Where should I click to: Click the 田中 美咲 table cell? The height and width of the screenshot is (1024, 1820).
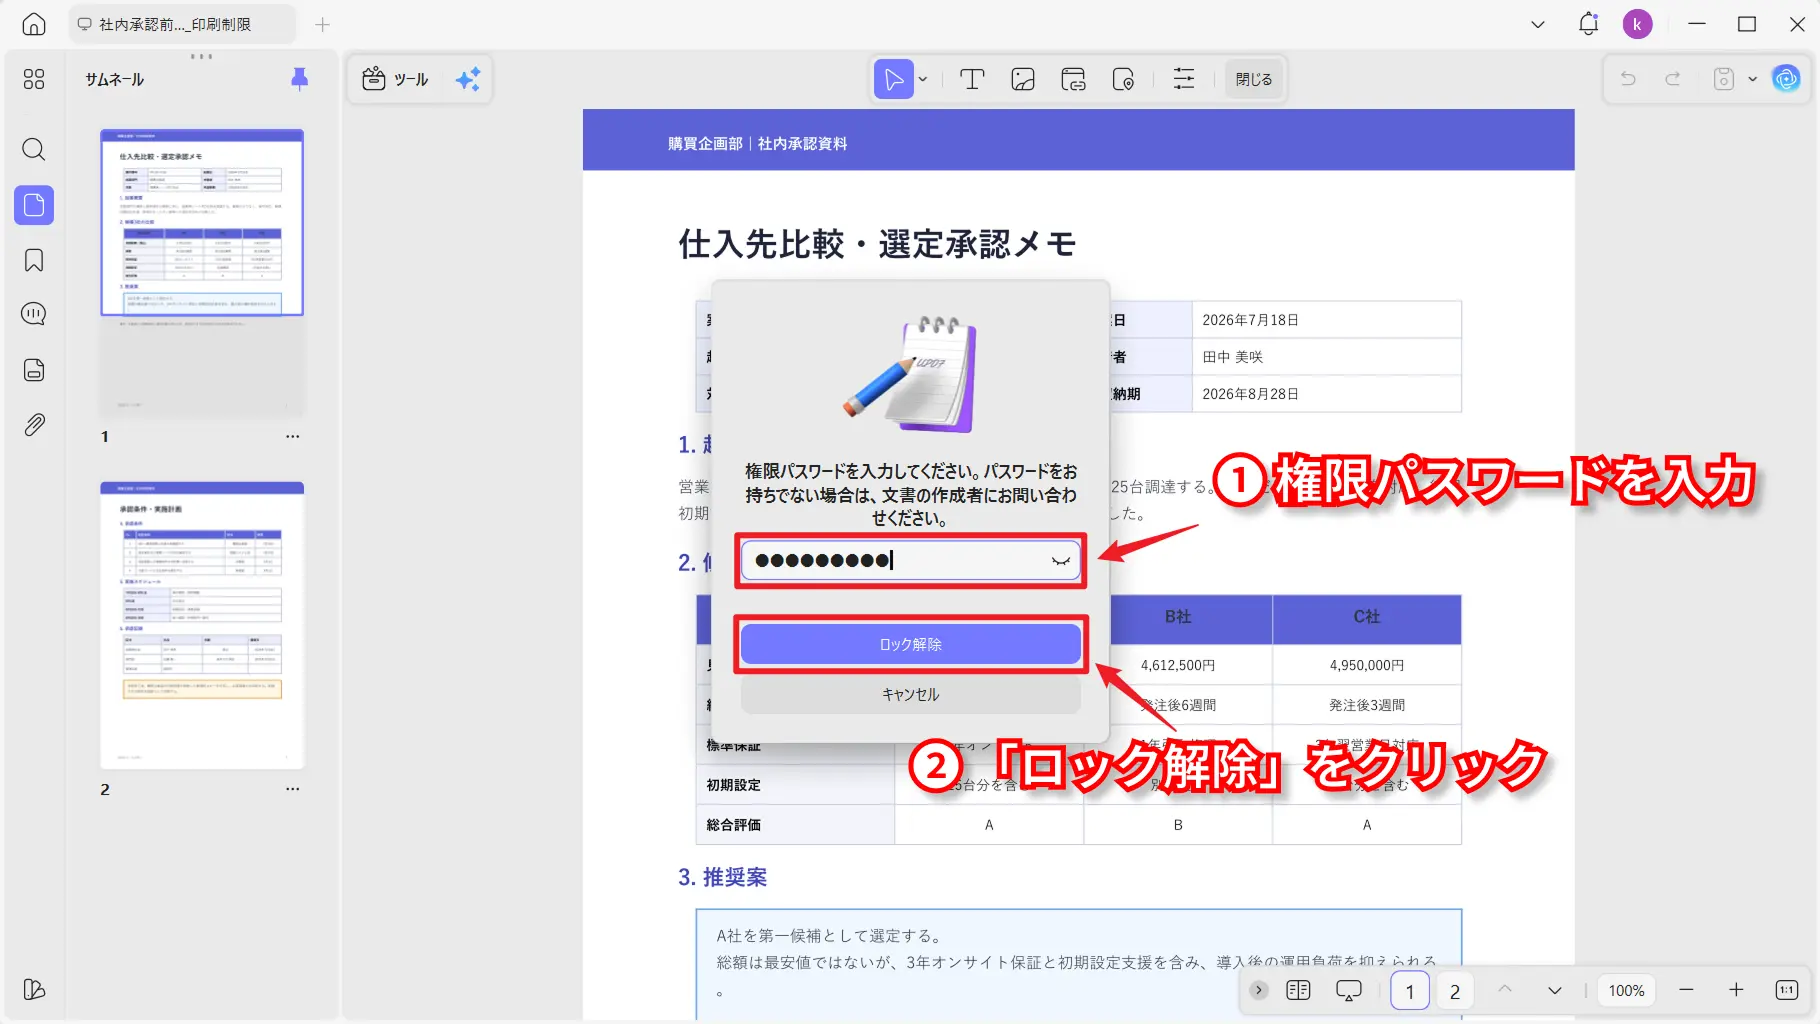click(x=1326, y=357)
